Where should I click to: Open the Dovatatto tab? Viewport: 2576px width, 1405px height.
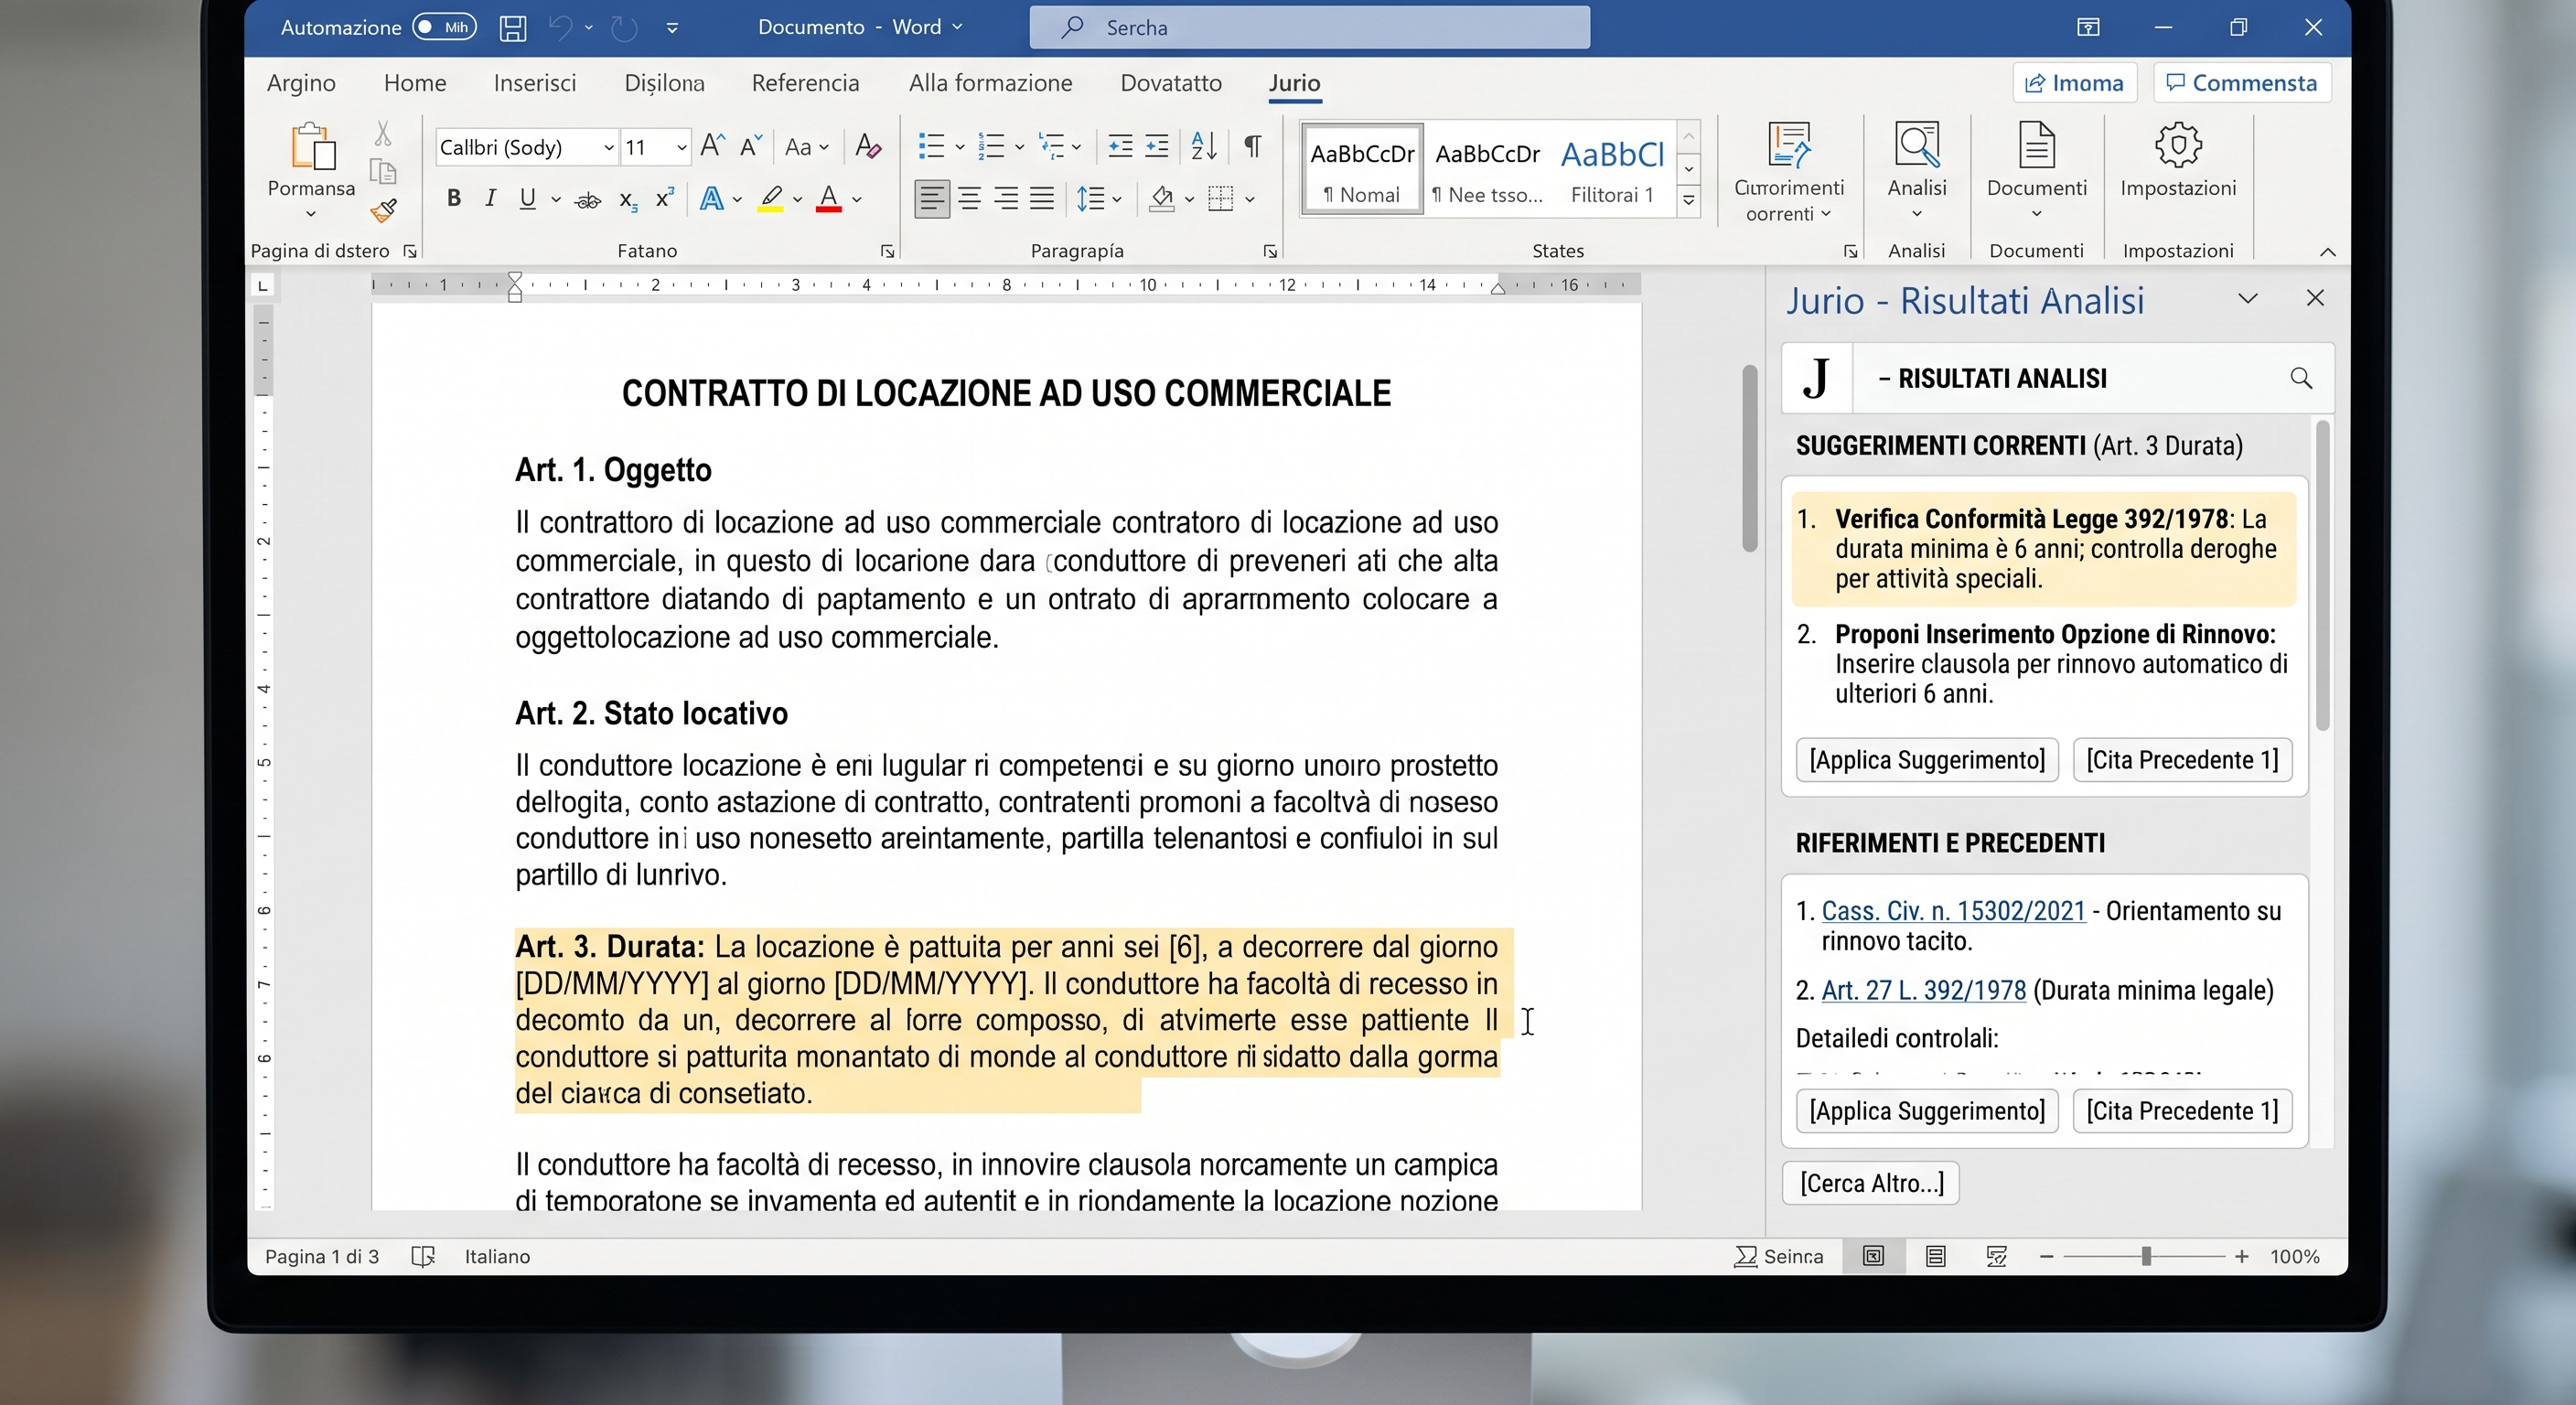1171,83
